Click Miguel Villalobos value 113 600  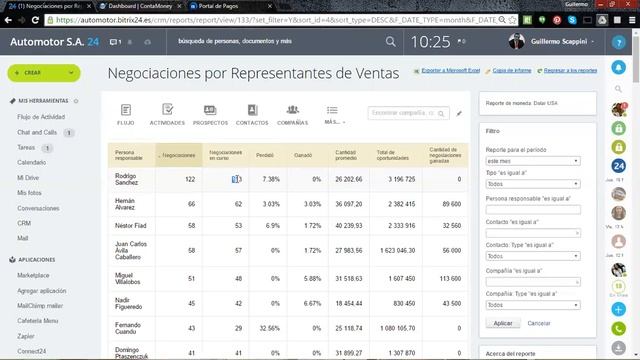[x=450, y=279]
